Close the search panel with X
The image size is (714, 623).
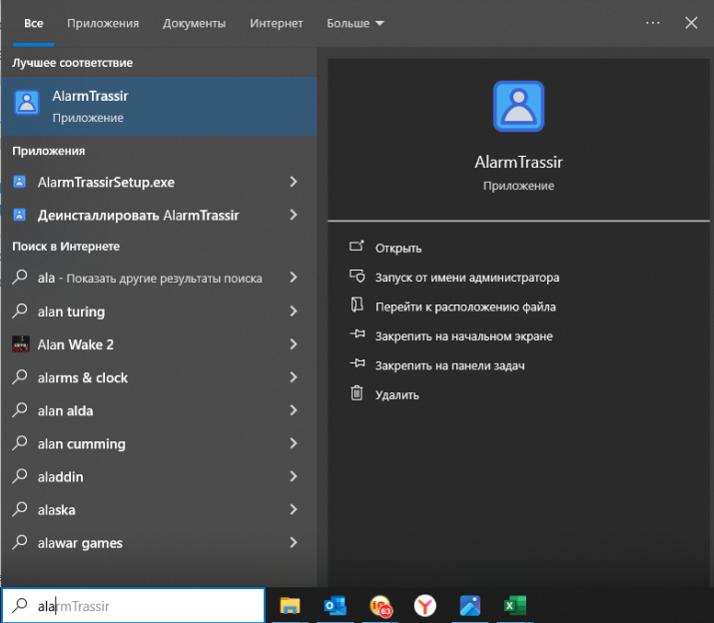pyautogui.click(x=691, y=23)
